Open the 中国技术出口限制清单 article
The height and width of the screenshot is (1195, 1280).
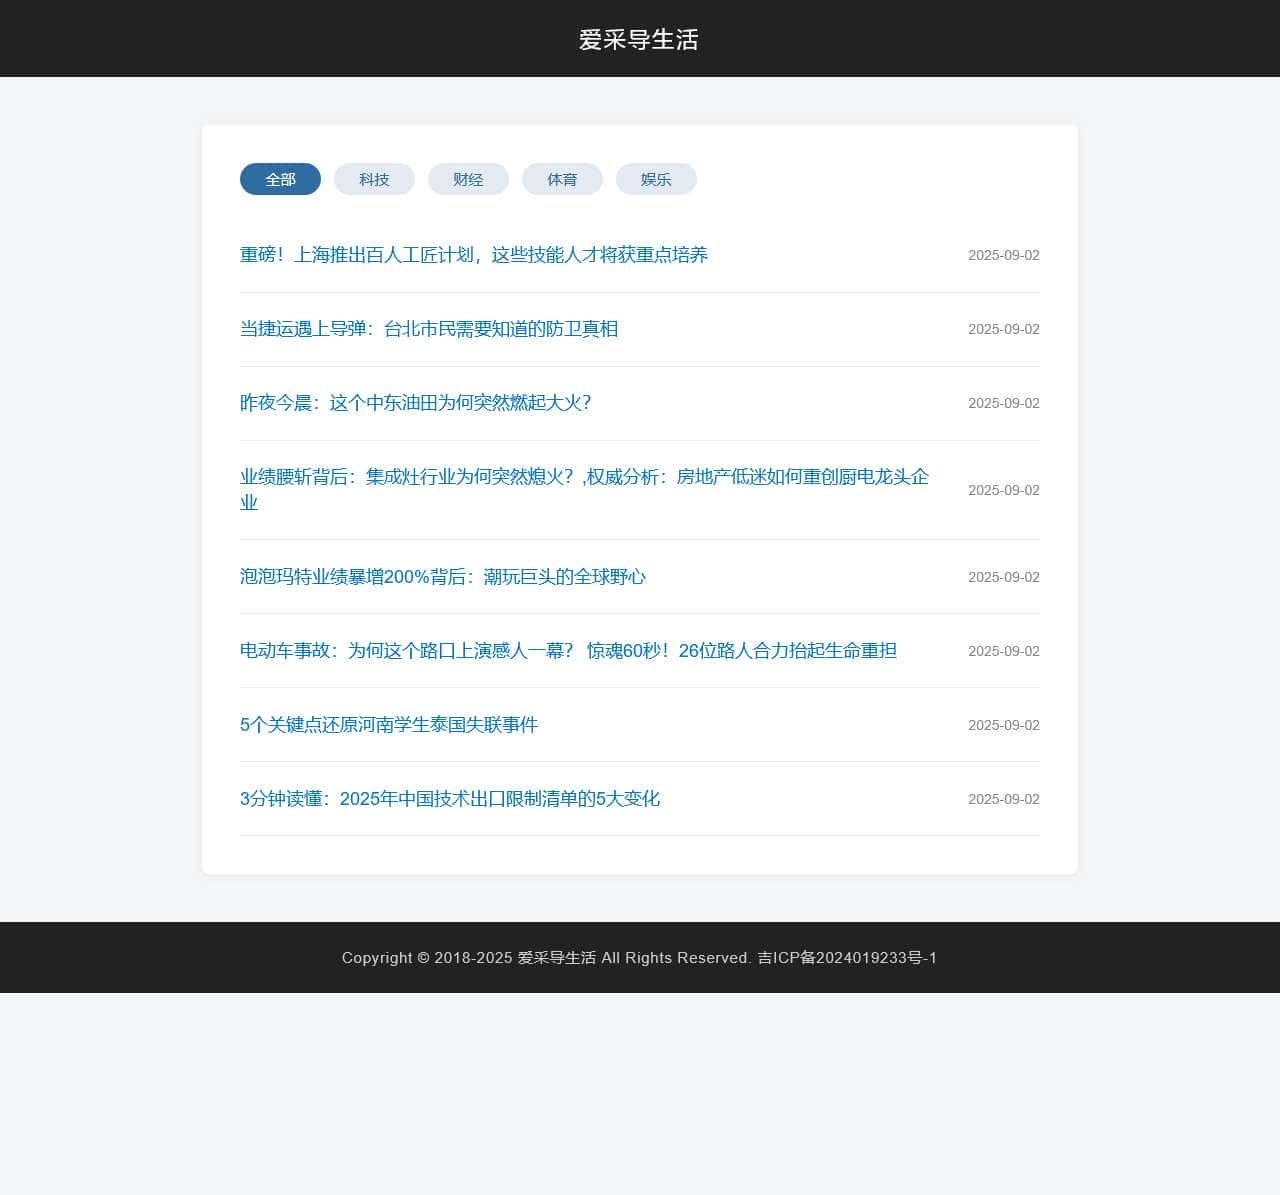click(x=450, y=799)
